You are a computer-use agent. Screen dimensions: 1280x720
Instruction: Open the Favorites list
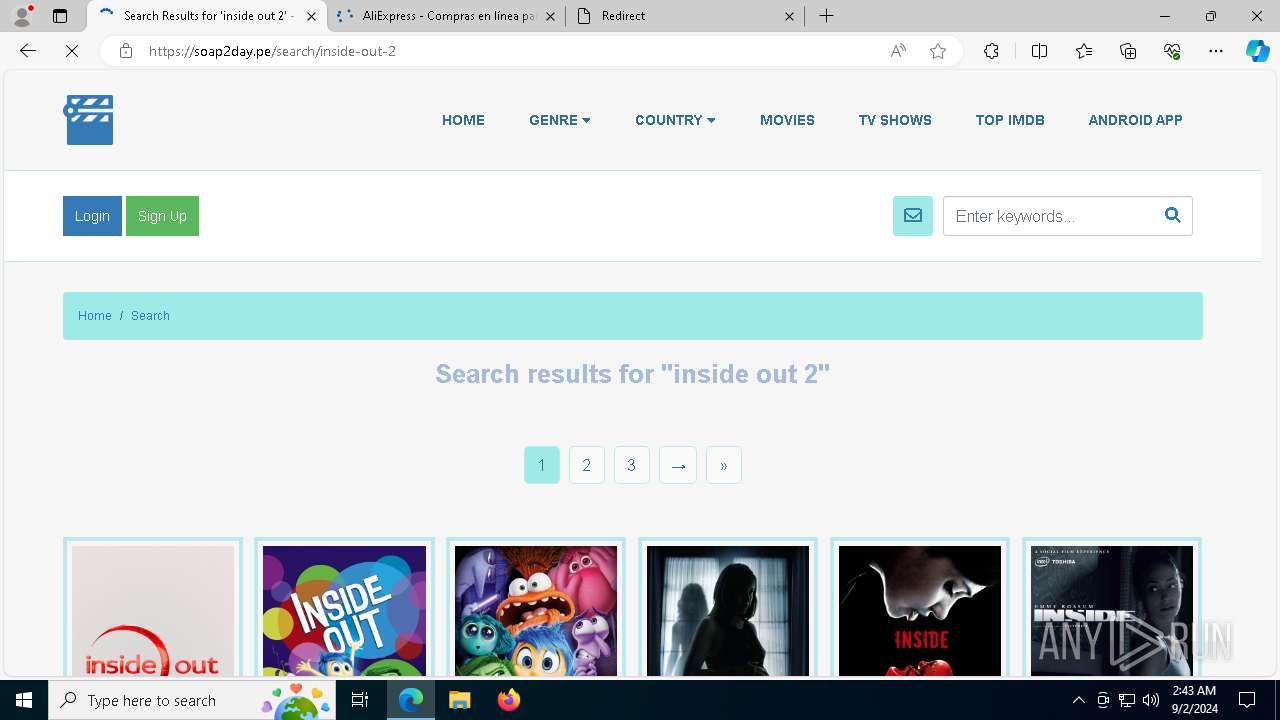(1084, 51)
